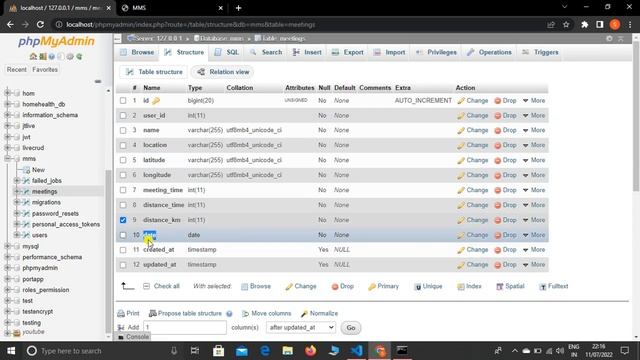Click the Go button to add columns

coord(351,328)
